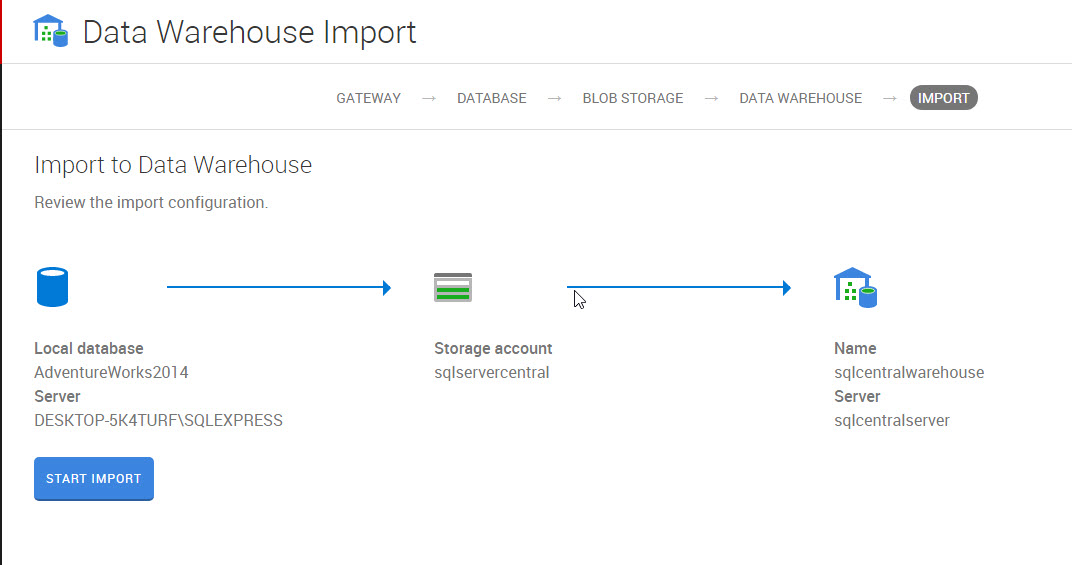Screen dimensions: 1072x565
Task: Click the "Import to Data Warehouse" heading
Action: tap(173, 165)
